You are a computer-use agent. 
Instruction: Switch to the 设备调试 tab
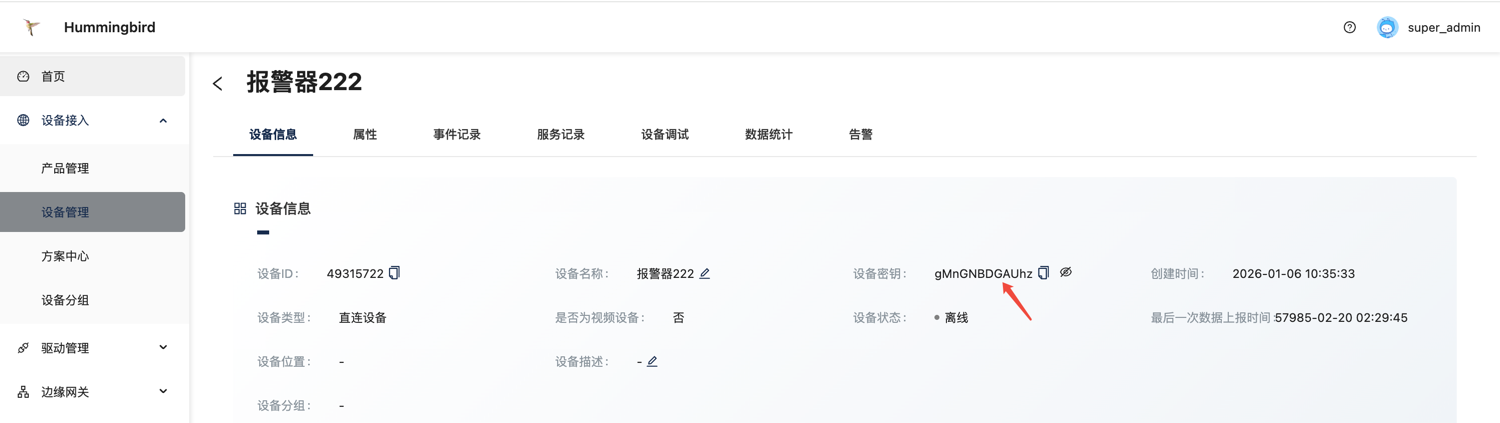(665, 134)
